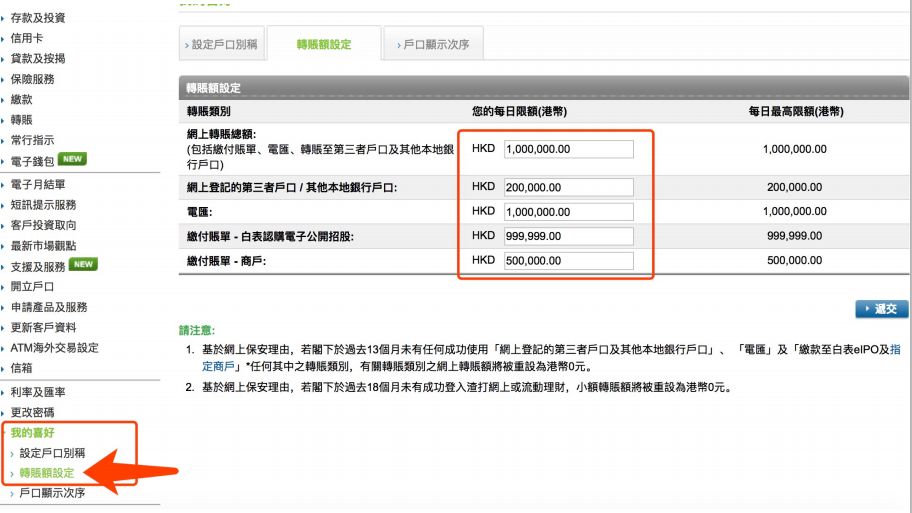Collapse the 我的喜好 sidebar section
This screenshot has width=912, height=513.
[33, 433]
